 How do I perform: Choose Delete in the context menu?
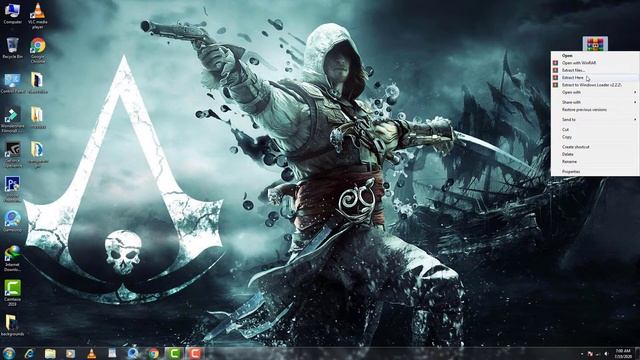click(595, 154)
